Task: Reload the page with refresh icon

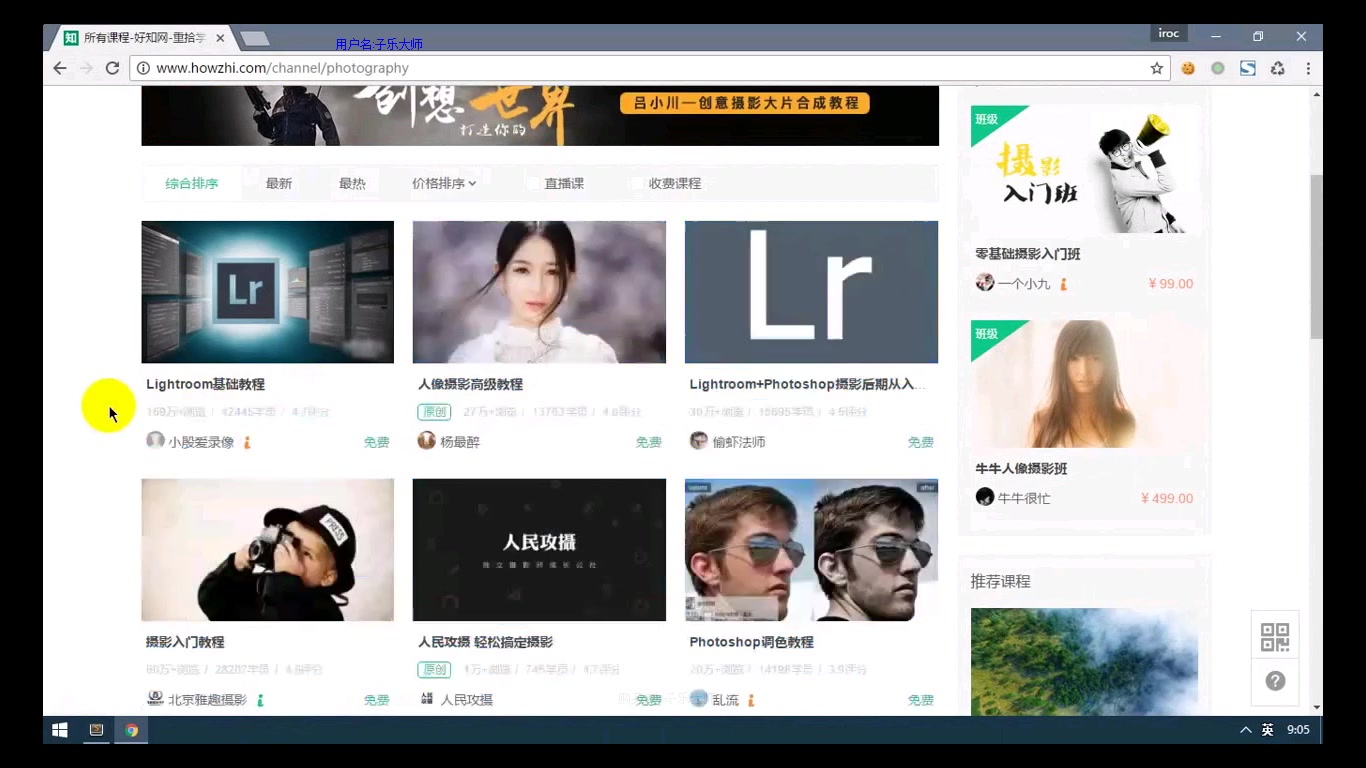Action: [x=112, y=68]
